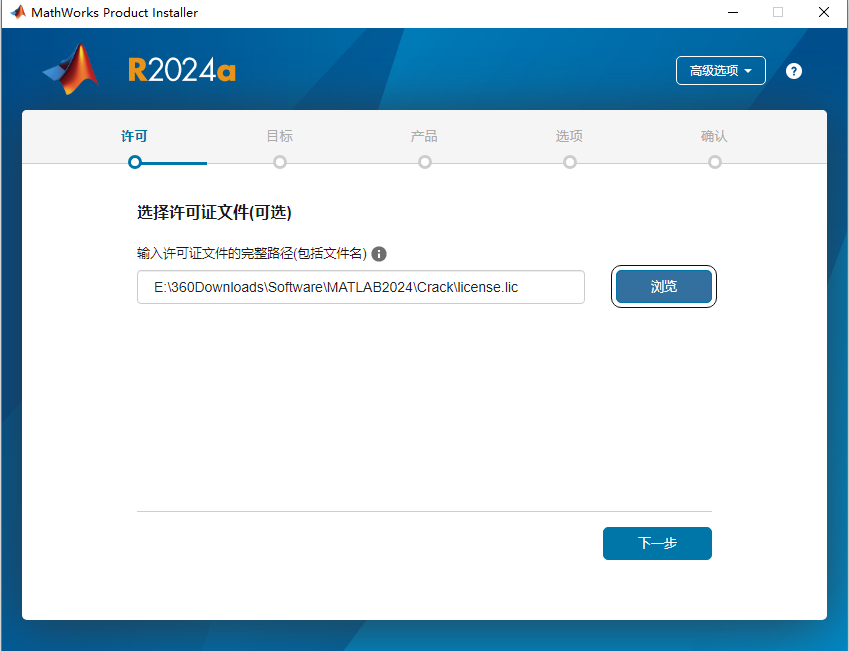The width and height of the screenshot is (849, 651).
Task: Click the help question mark icon
Action: tap(793, 71)
